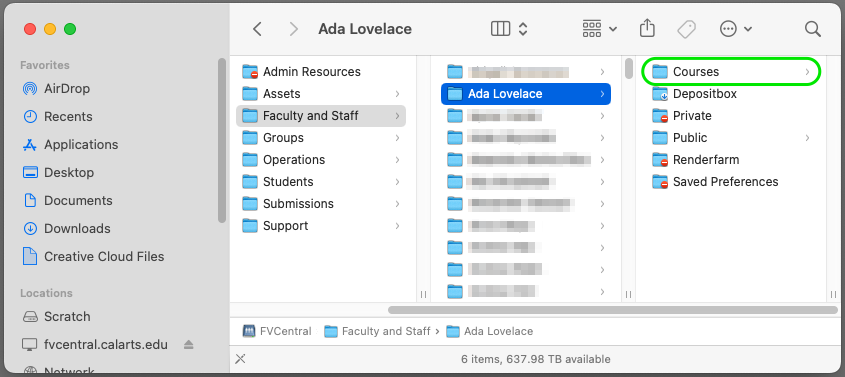Open the group-by grid dropdown

pyautogui.click(x=599, y=29)
